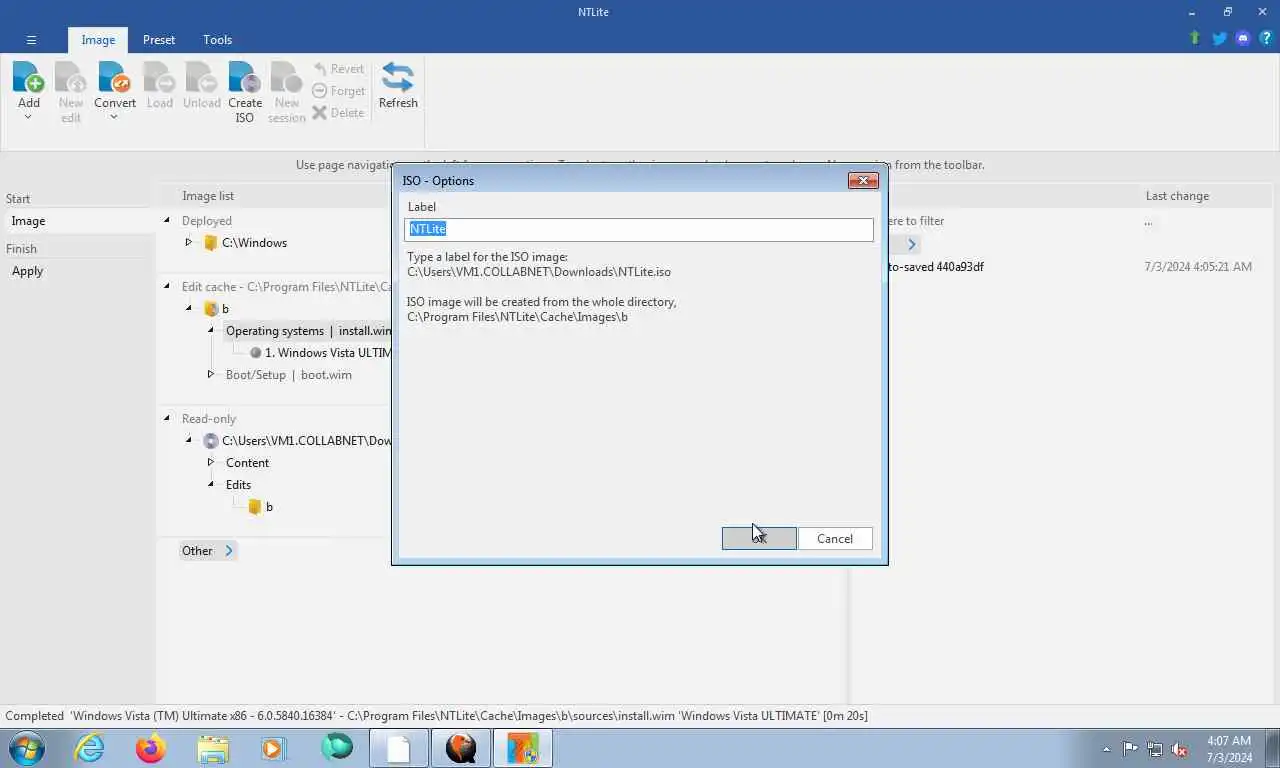This screenshot has height=768, width=1280.
Task: Click the New edit toolbar icon
Action: click(70, 78)
